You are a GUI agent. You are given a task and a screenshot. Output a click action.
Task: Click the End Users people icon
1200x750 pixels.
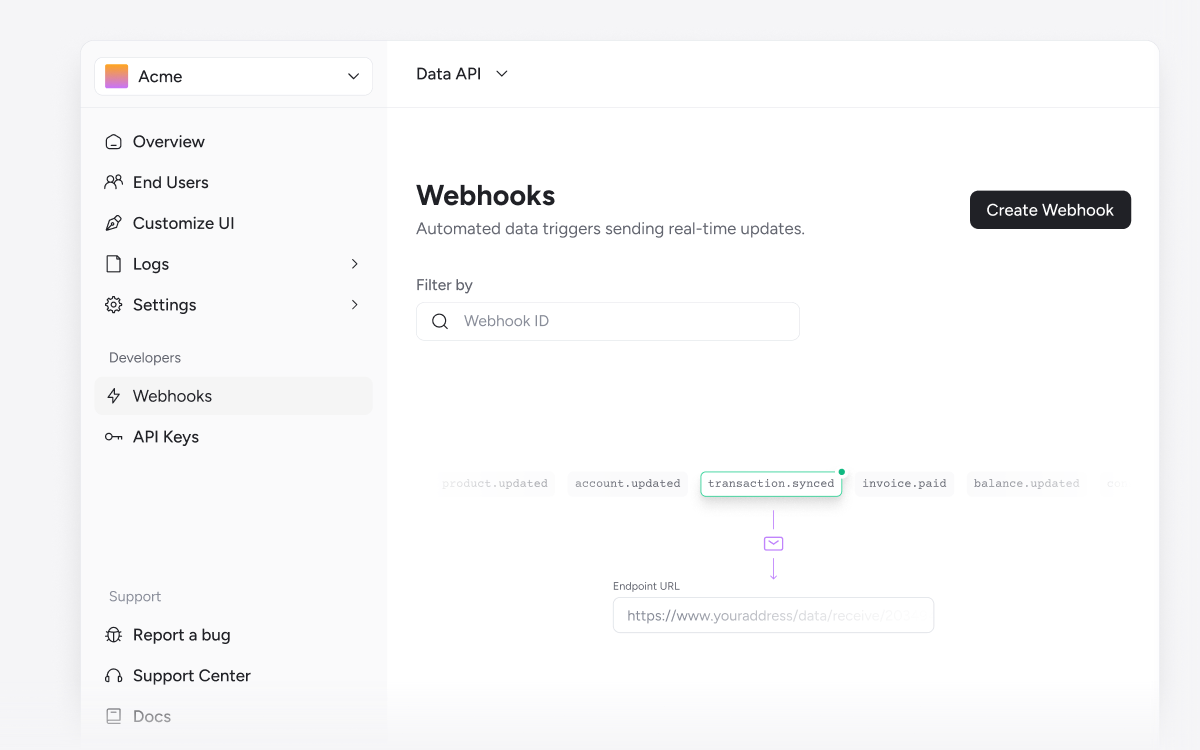(114, 183)
